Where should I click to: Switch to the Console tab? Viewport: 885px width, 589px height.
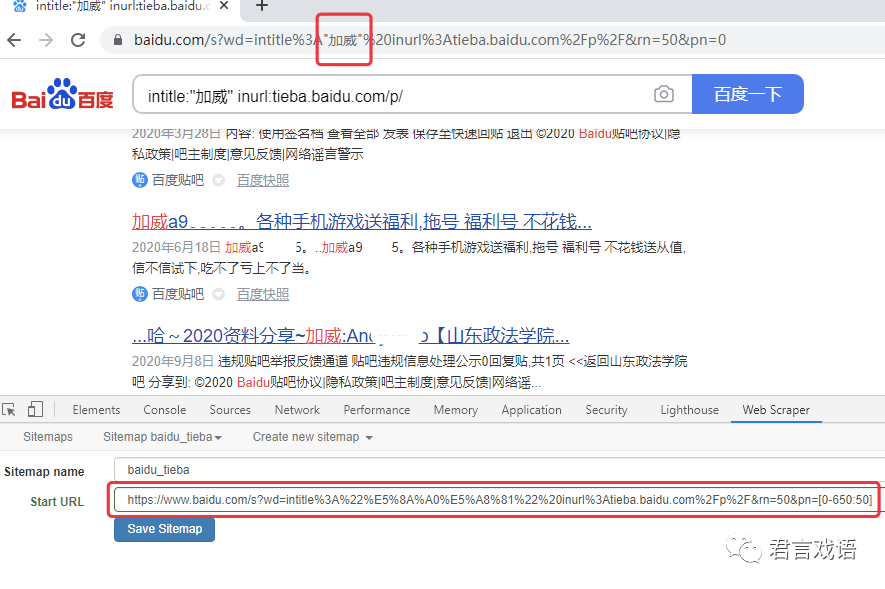point(164,410)
